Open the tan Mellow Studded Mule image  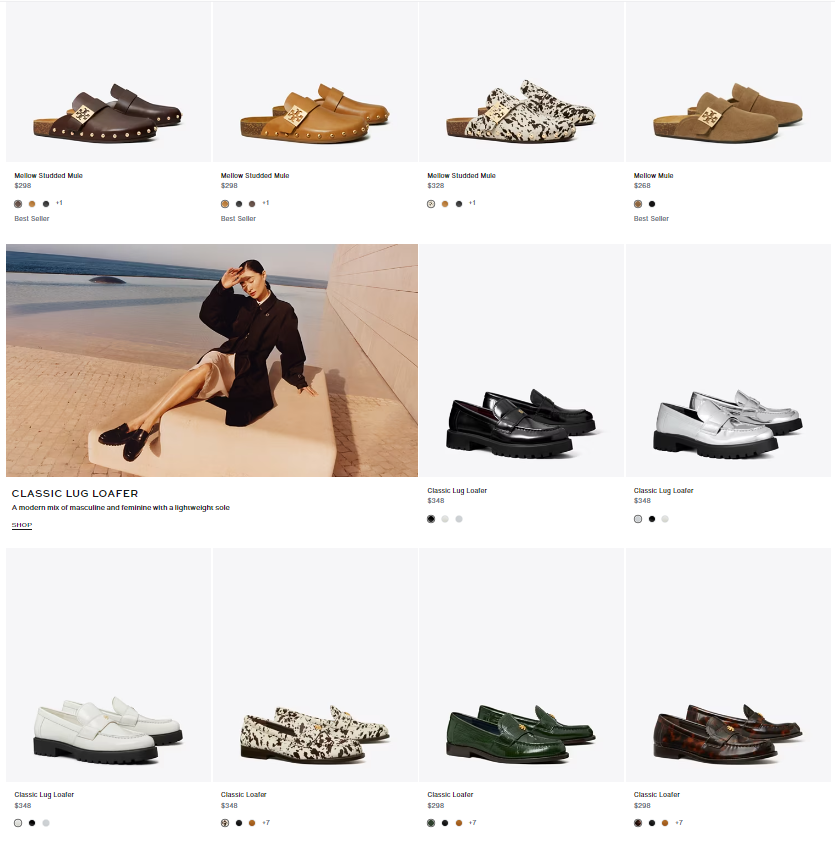[315, 82]
